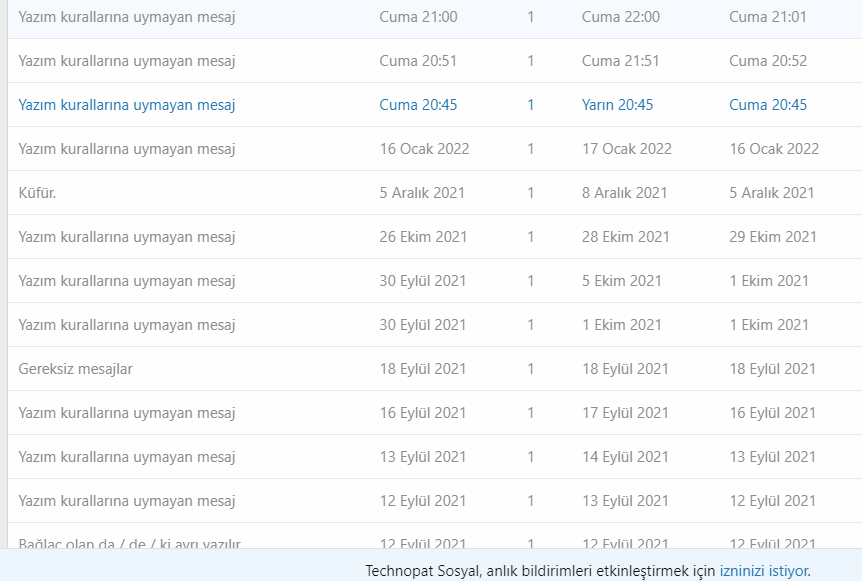Click 'Yazım kurallarına uymayan mesaj' in the 26 Ekim 2021 row

click(x=127, y=237)
